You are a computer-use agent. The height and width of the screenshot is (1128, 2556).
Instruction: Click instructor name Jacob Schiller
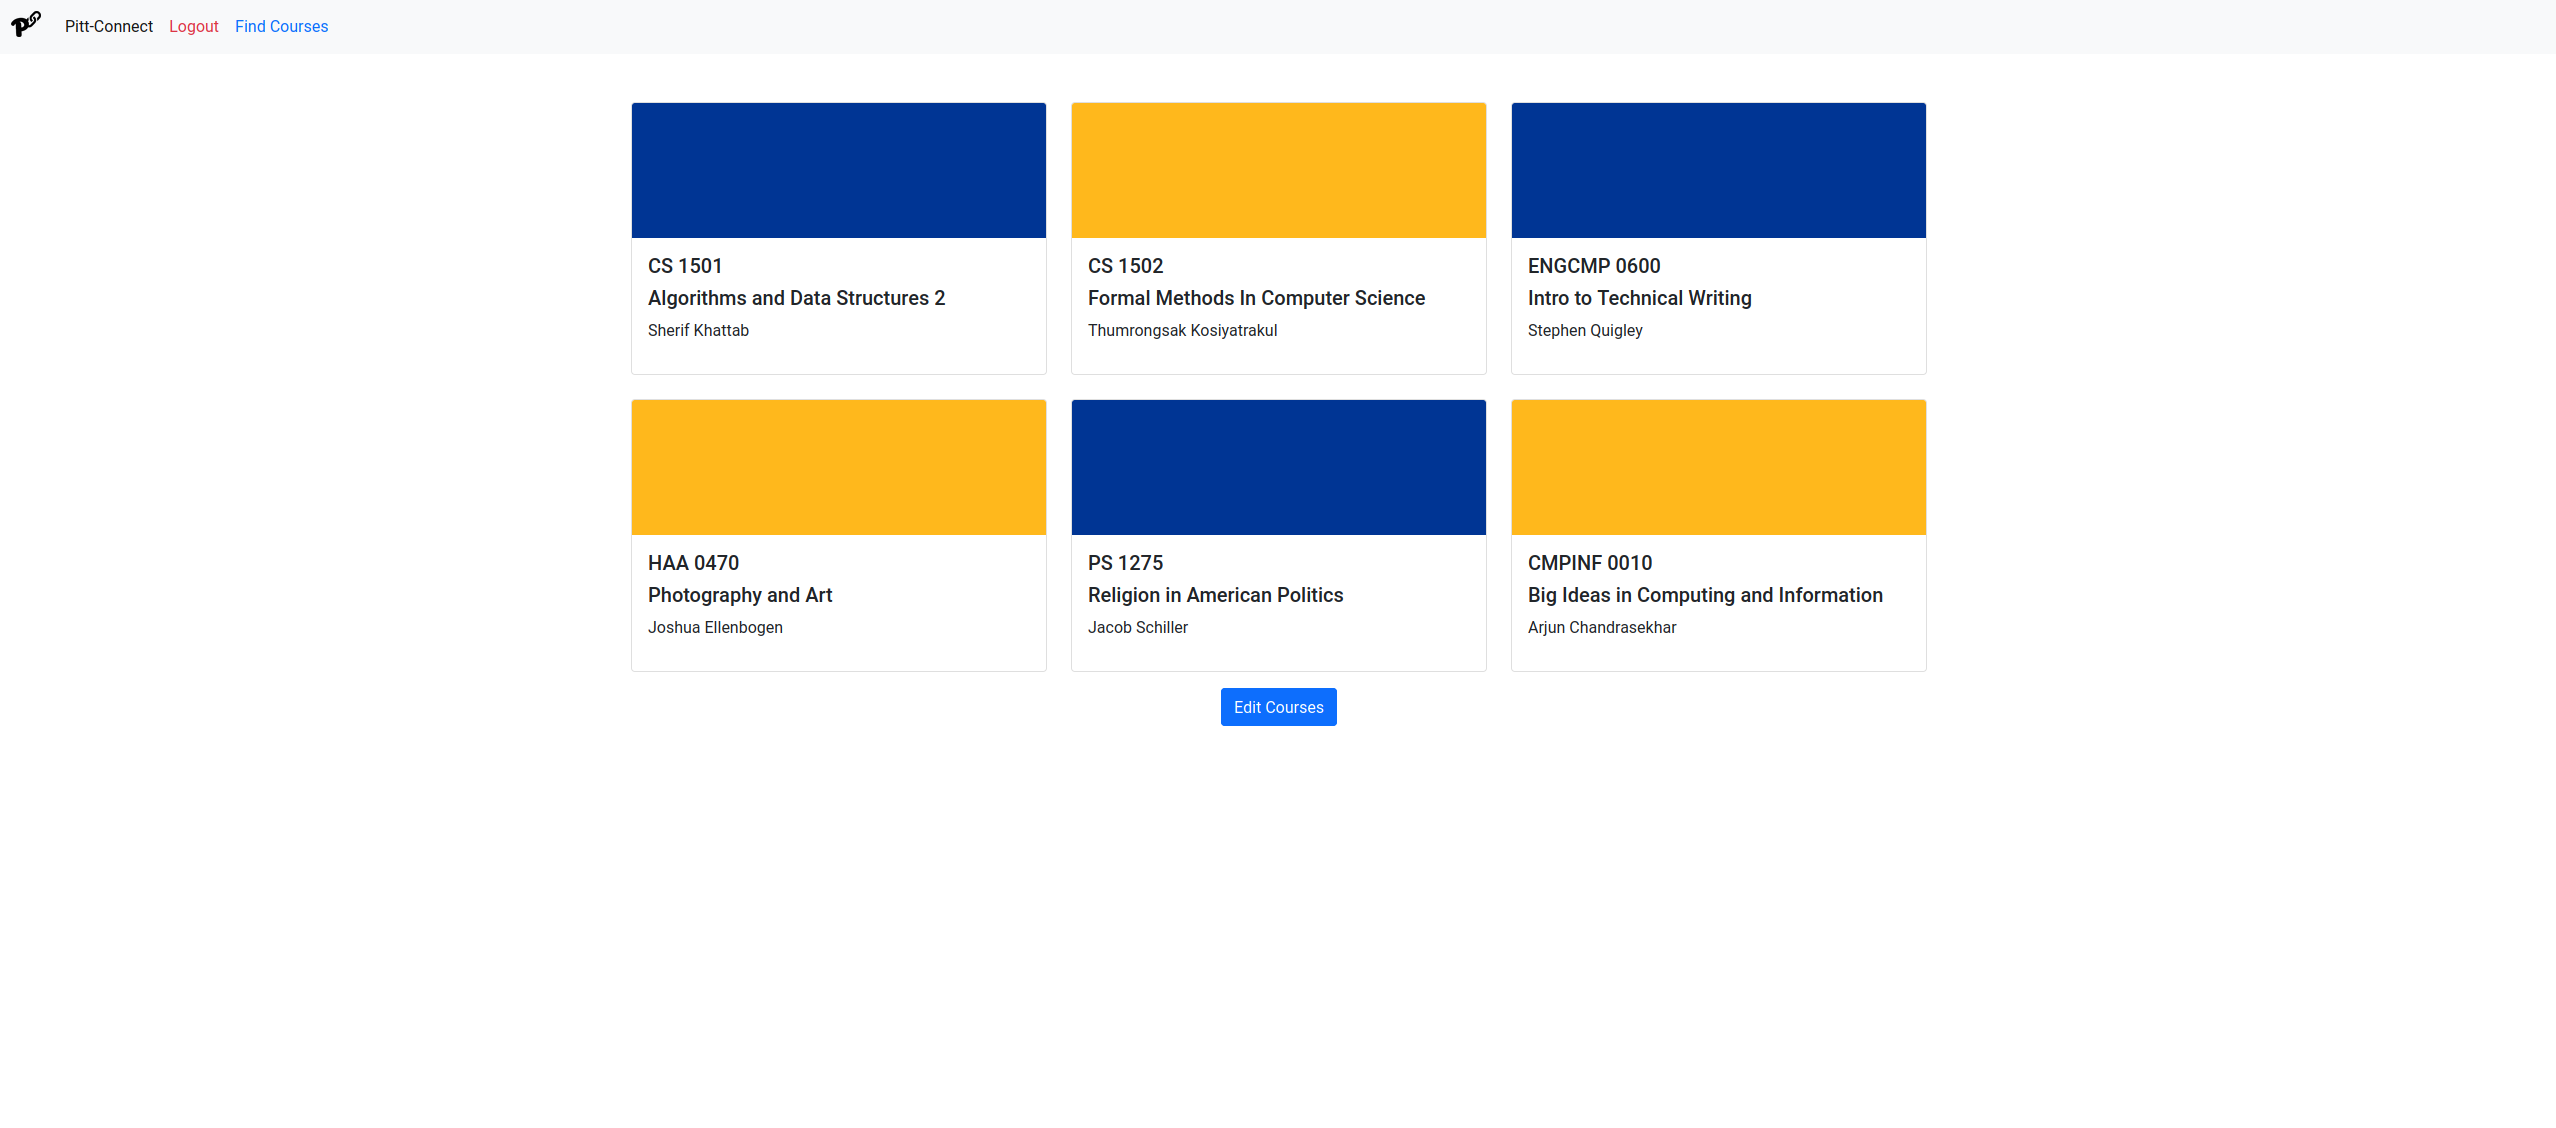pyautogui.click(x=1137, y=627)
